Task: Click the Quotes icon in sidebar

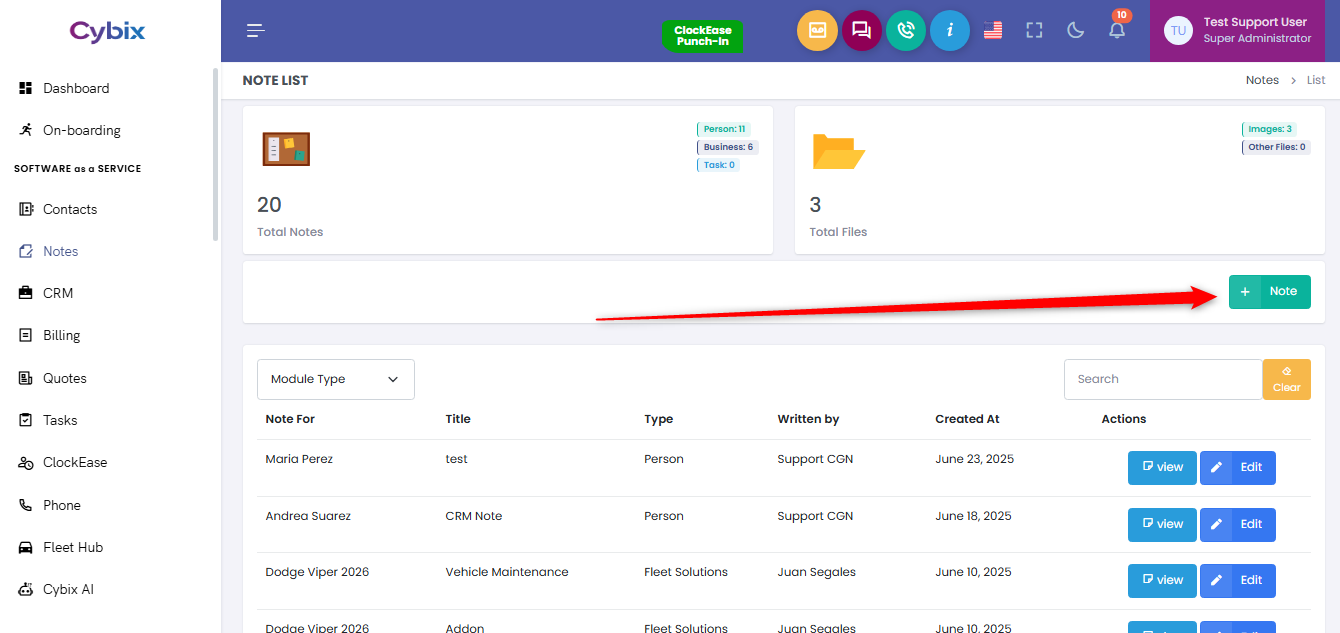Action: 26,378
